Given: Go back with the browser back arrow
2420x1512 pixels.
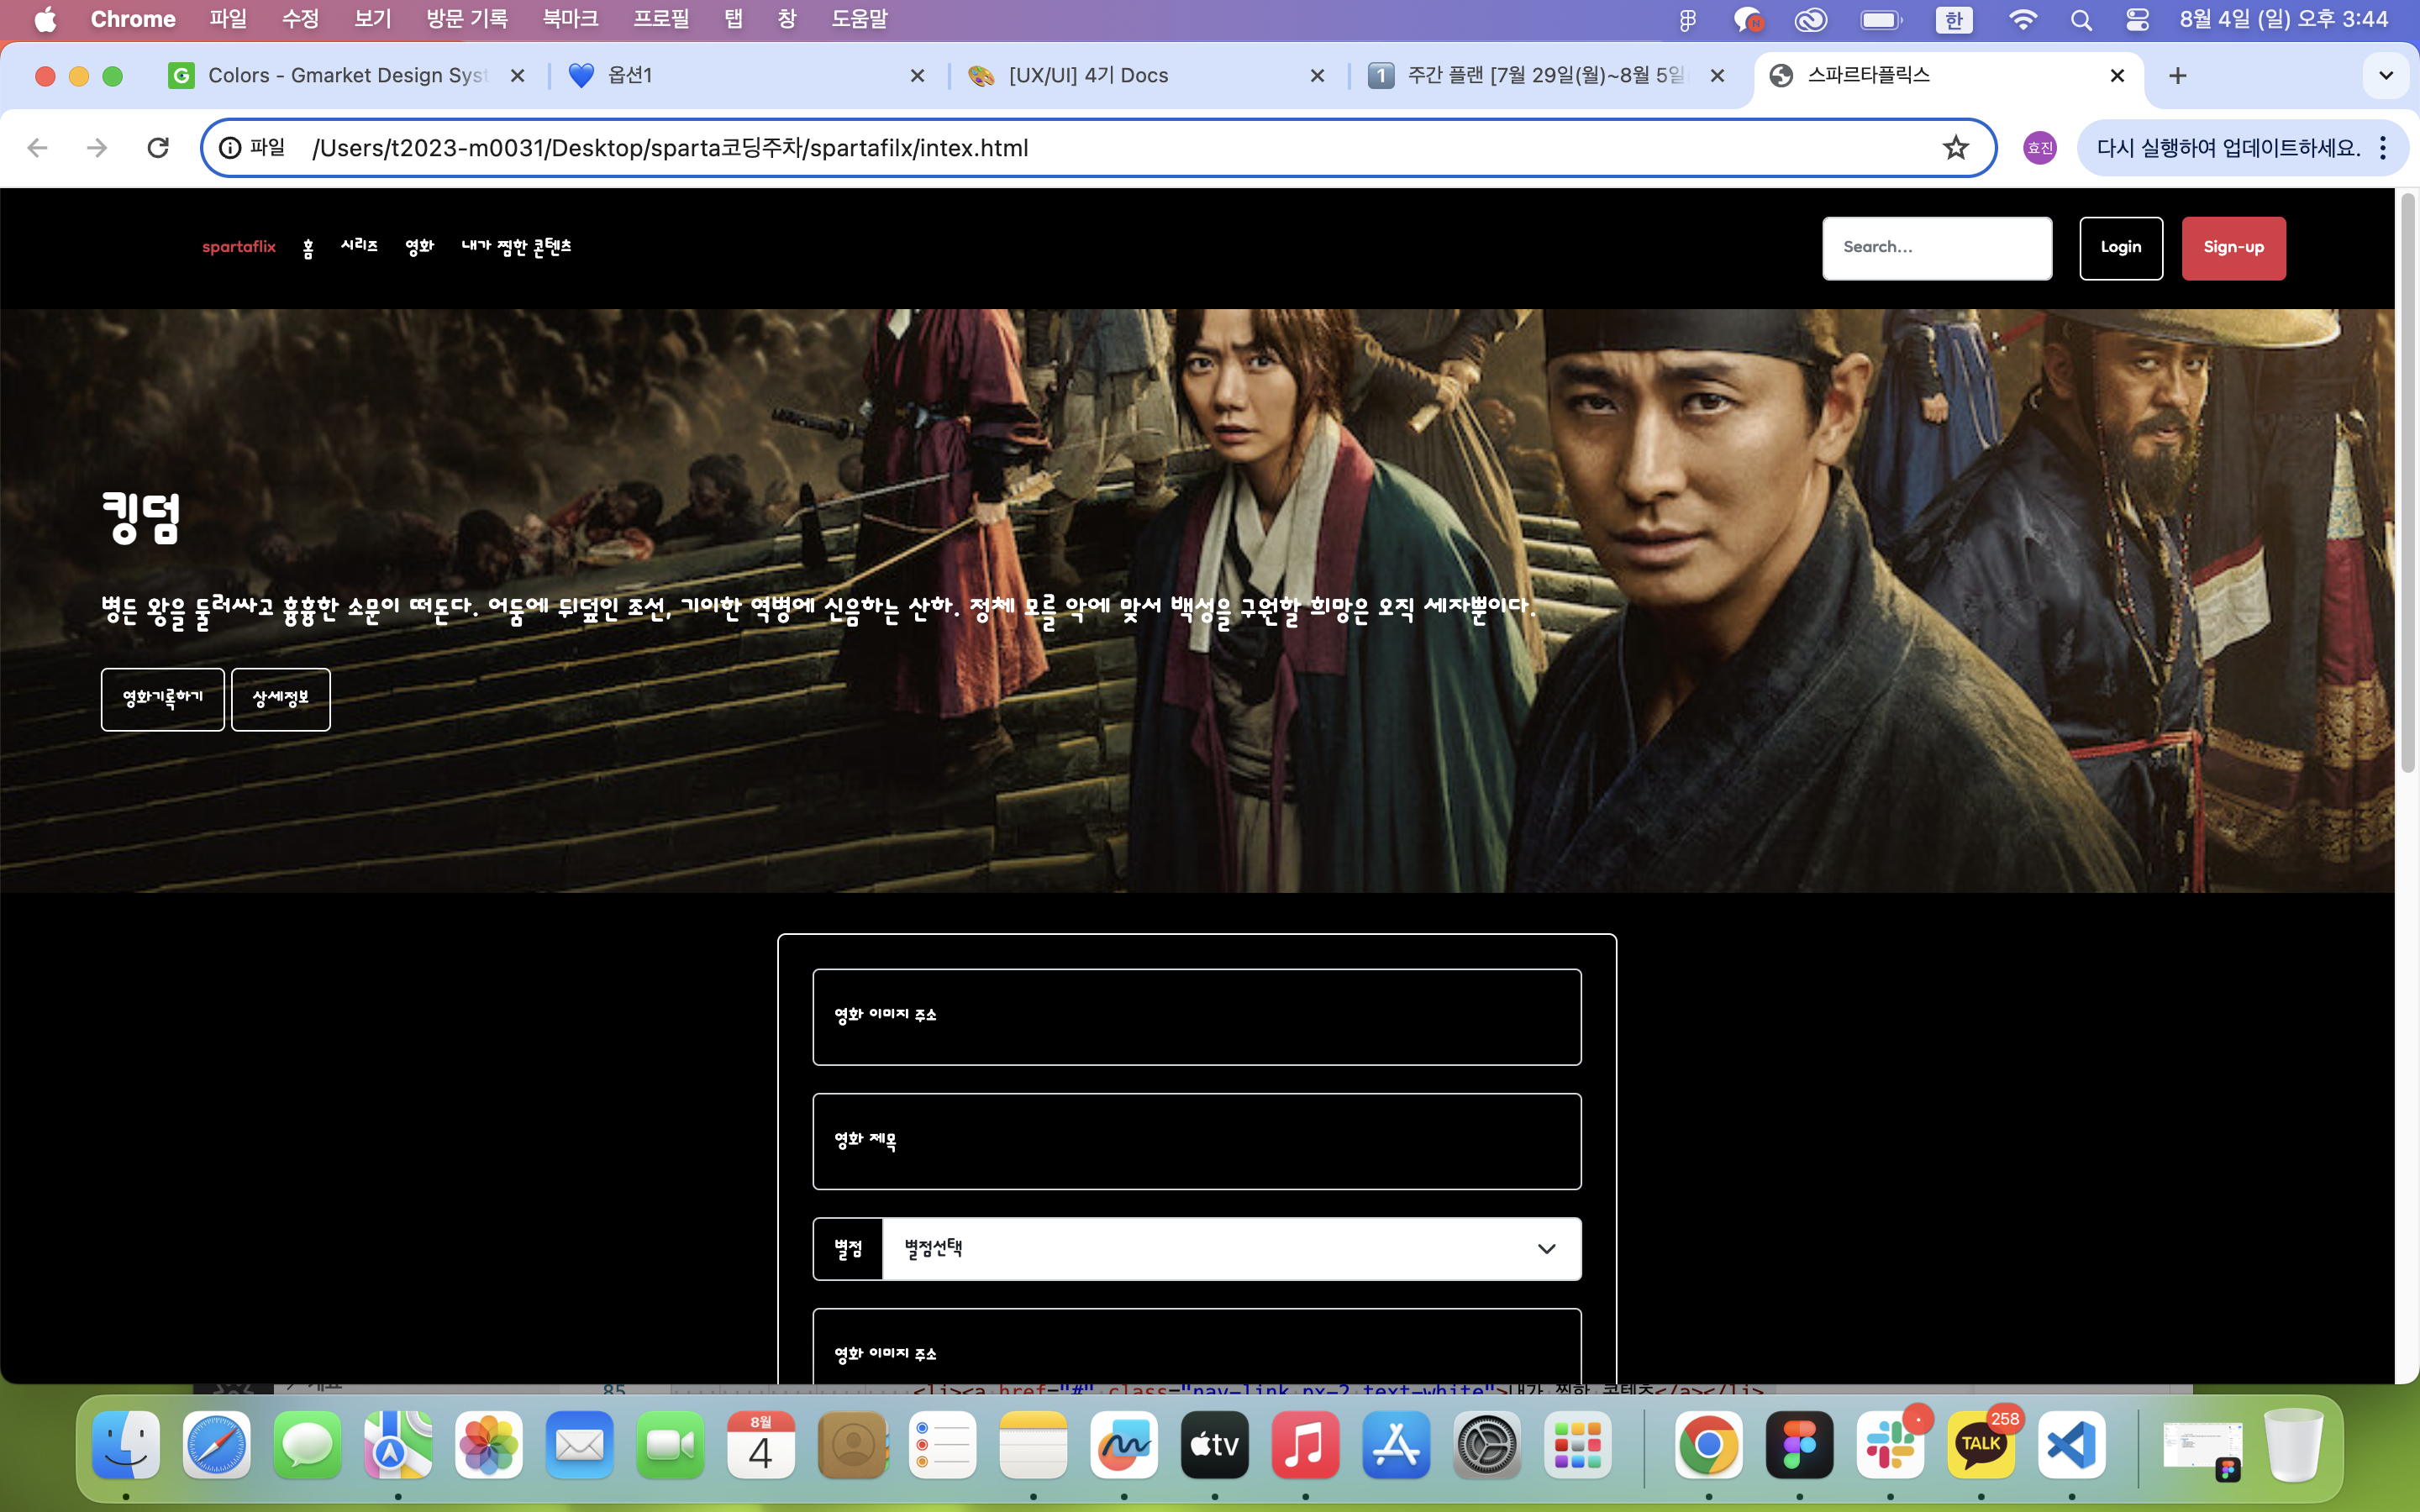Looking at the screenshot, I should pos(38,148).
